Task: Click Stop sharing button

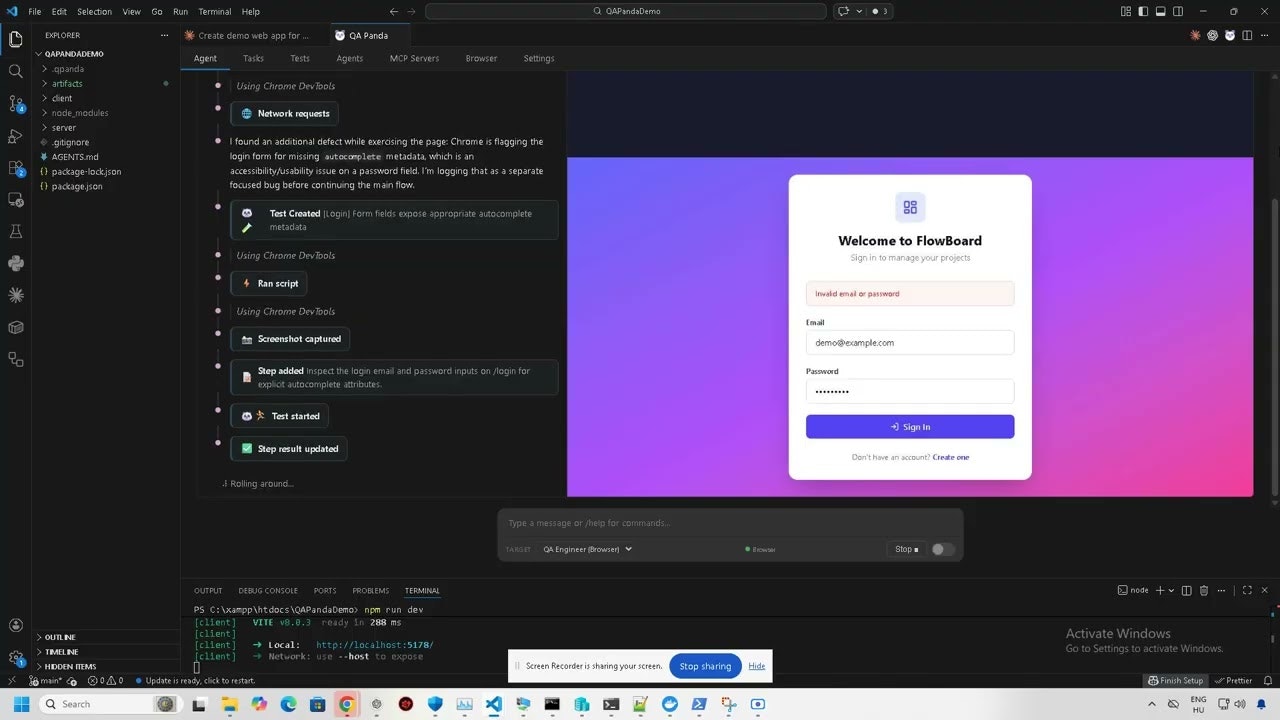Action: click(x=705, y=666)
